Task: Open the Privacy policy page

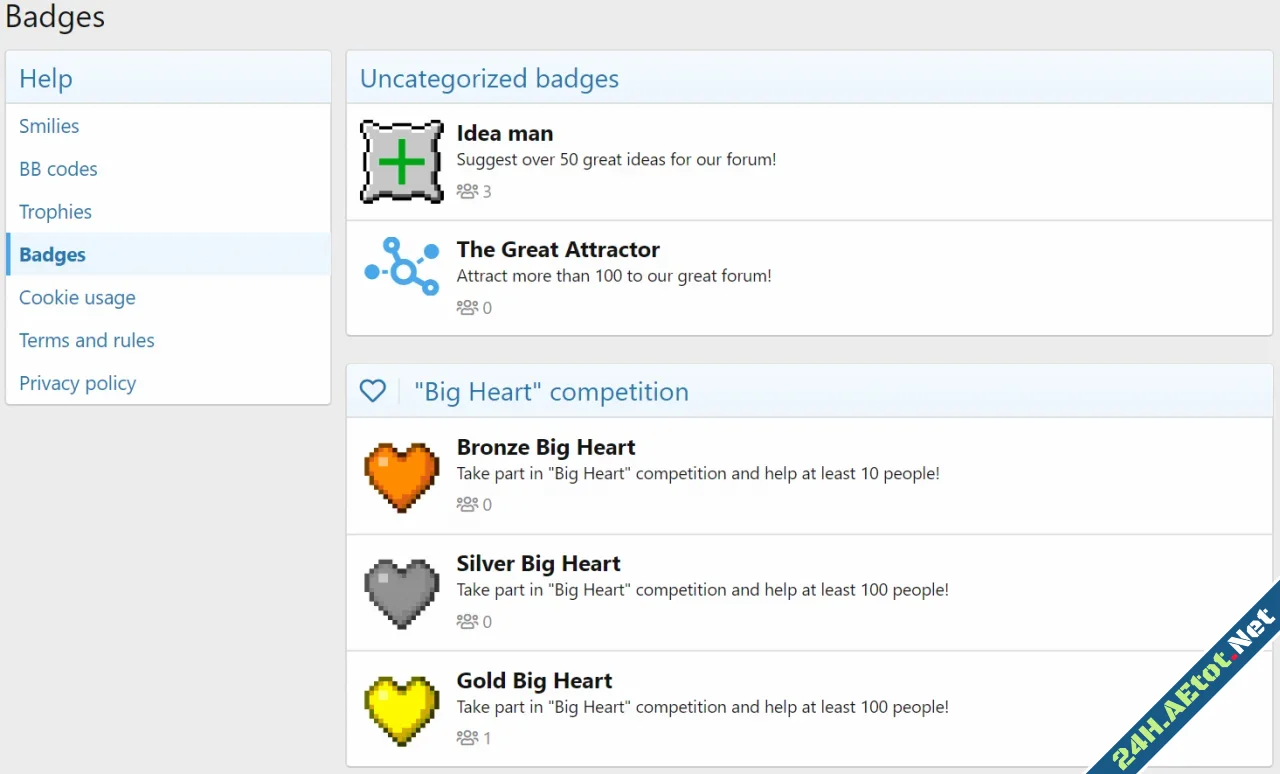Action: (x=77, y=383)
